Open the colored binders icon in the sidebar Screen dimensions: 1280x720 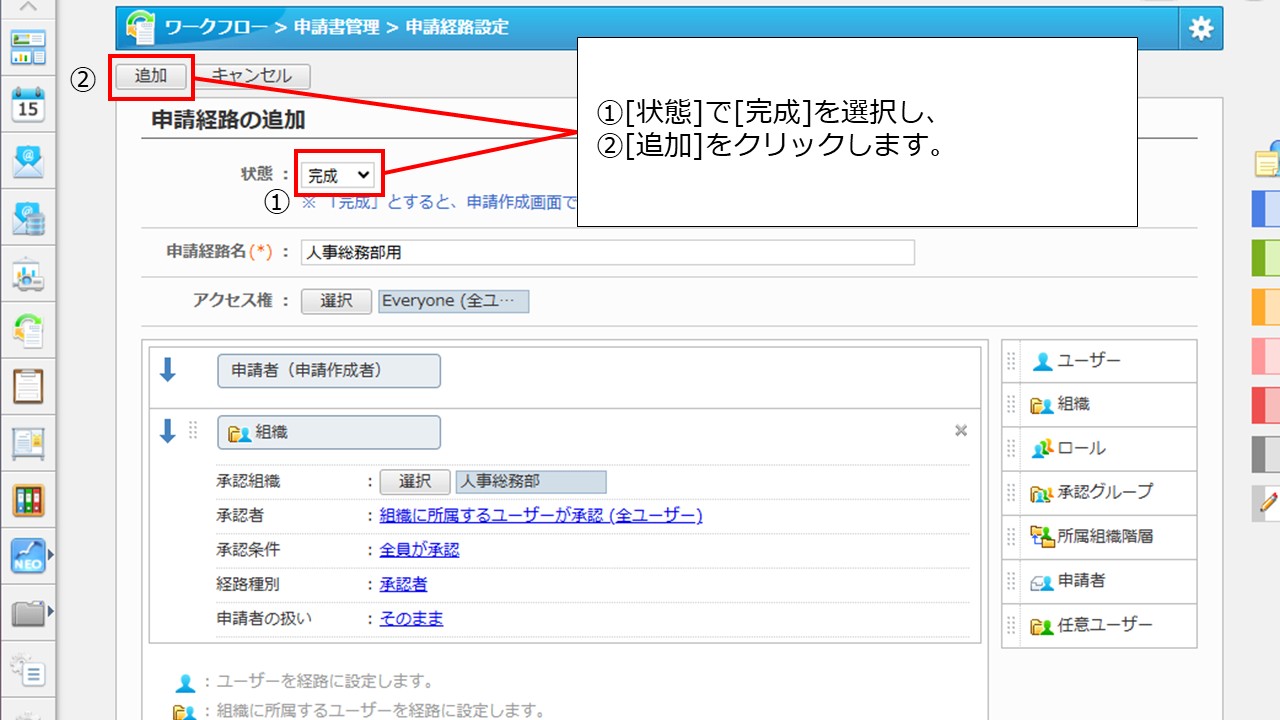(x=28, y=500)
